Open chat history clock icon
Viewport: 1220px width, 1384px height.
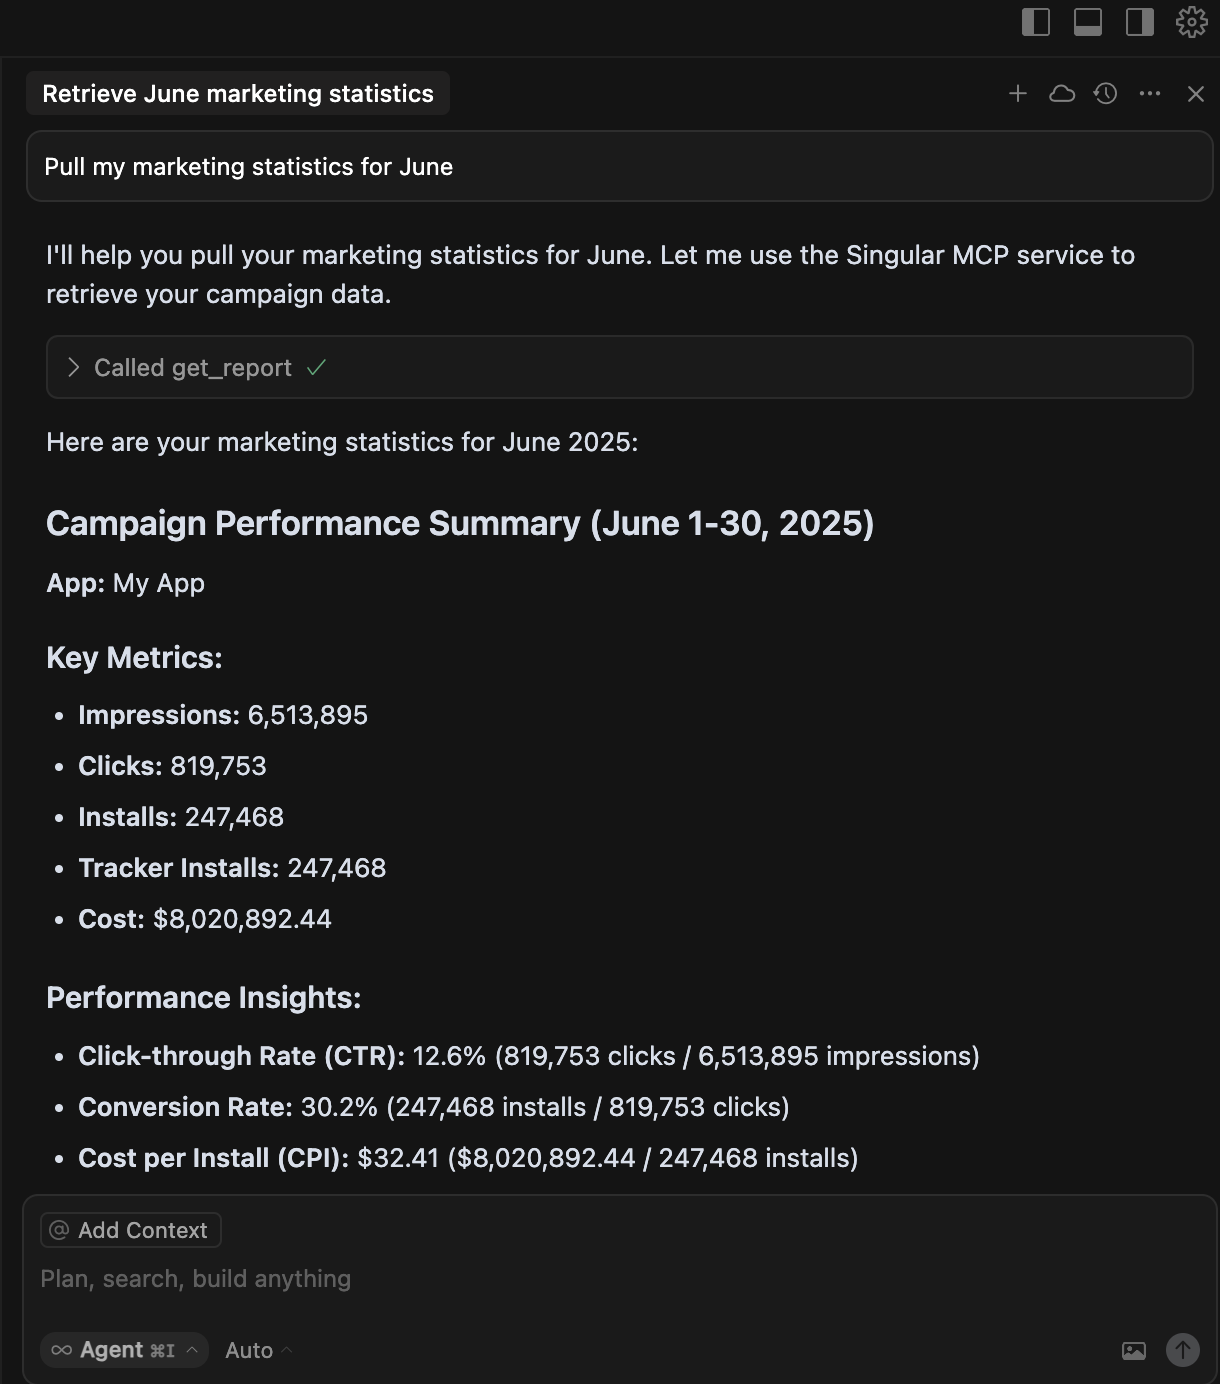[1106, 94]
